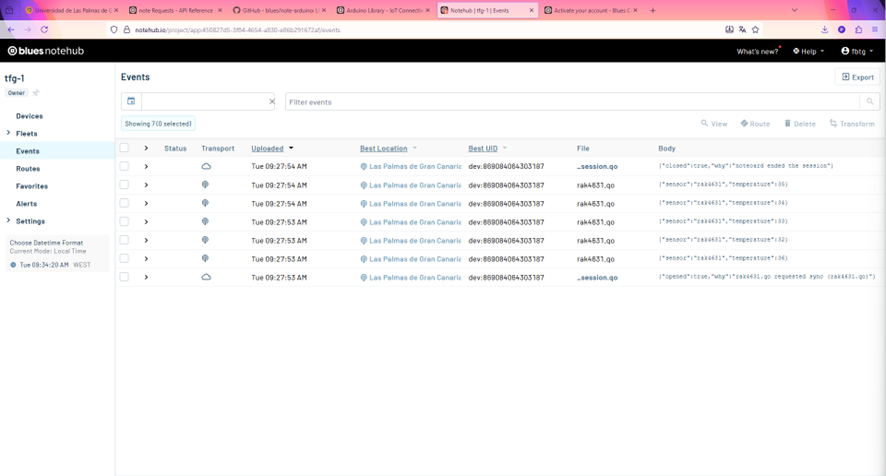
Task: Bookmark this page with the star icon
Action: click(x=755, y=29)
